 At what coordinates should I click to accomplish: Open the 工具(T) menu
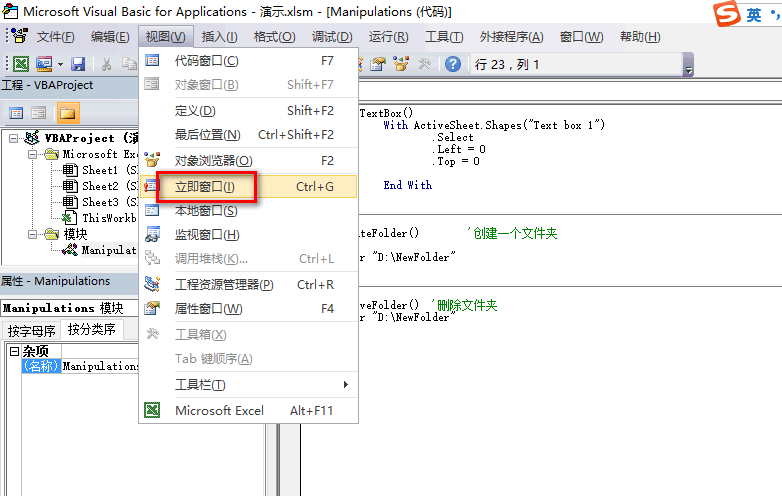click(x=444, y=37)
